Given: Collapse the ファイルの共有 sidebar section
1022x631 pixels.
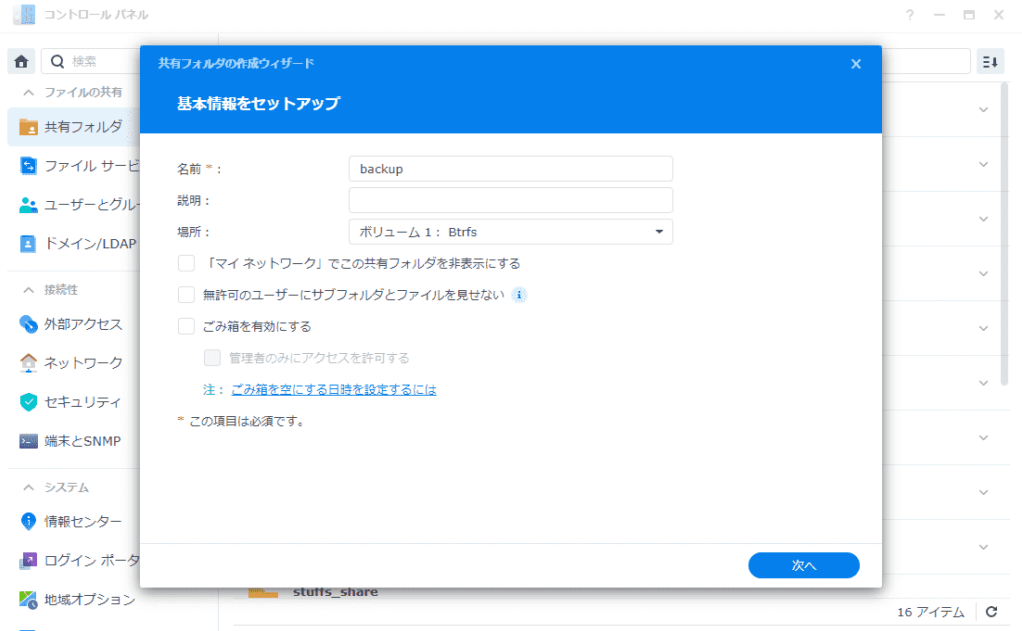Looking at the screenshot, I should coord(28,92).
